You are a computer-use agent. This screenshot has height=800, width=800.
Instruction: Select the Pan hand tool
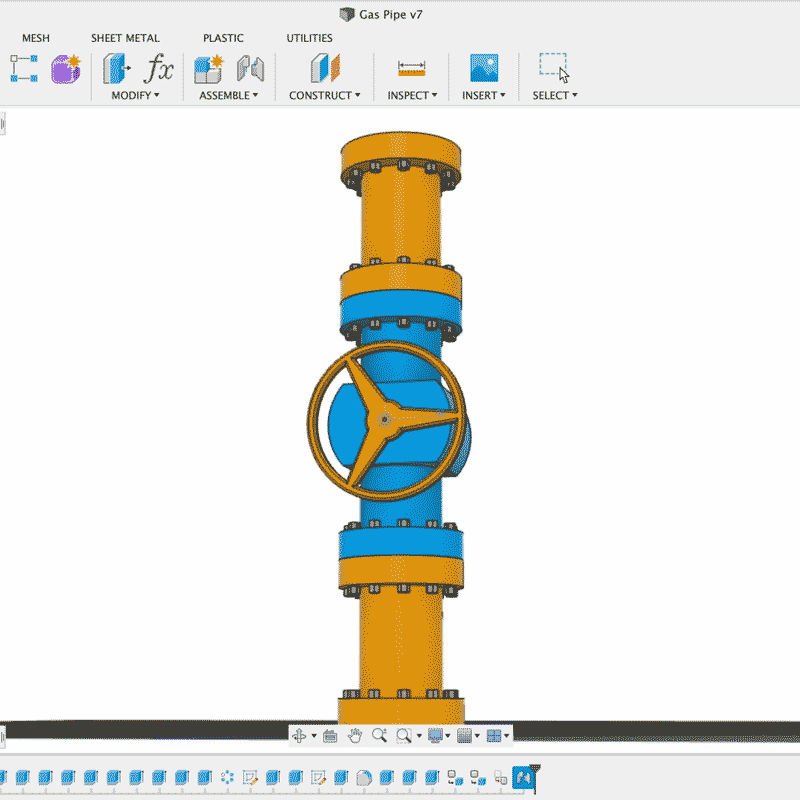pyautogui.click(x=355, y=736)
